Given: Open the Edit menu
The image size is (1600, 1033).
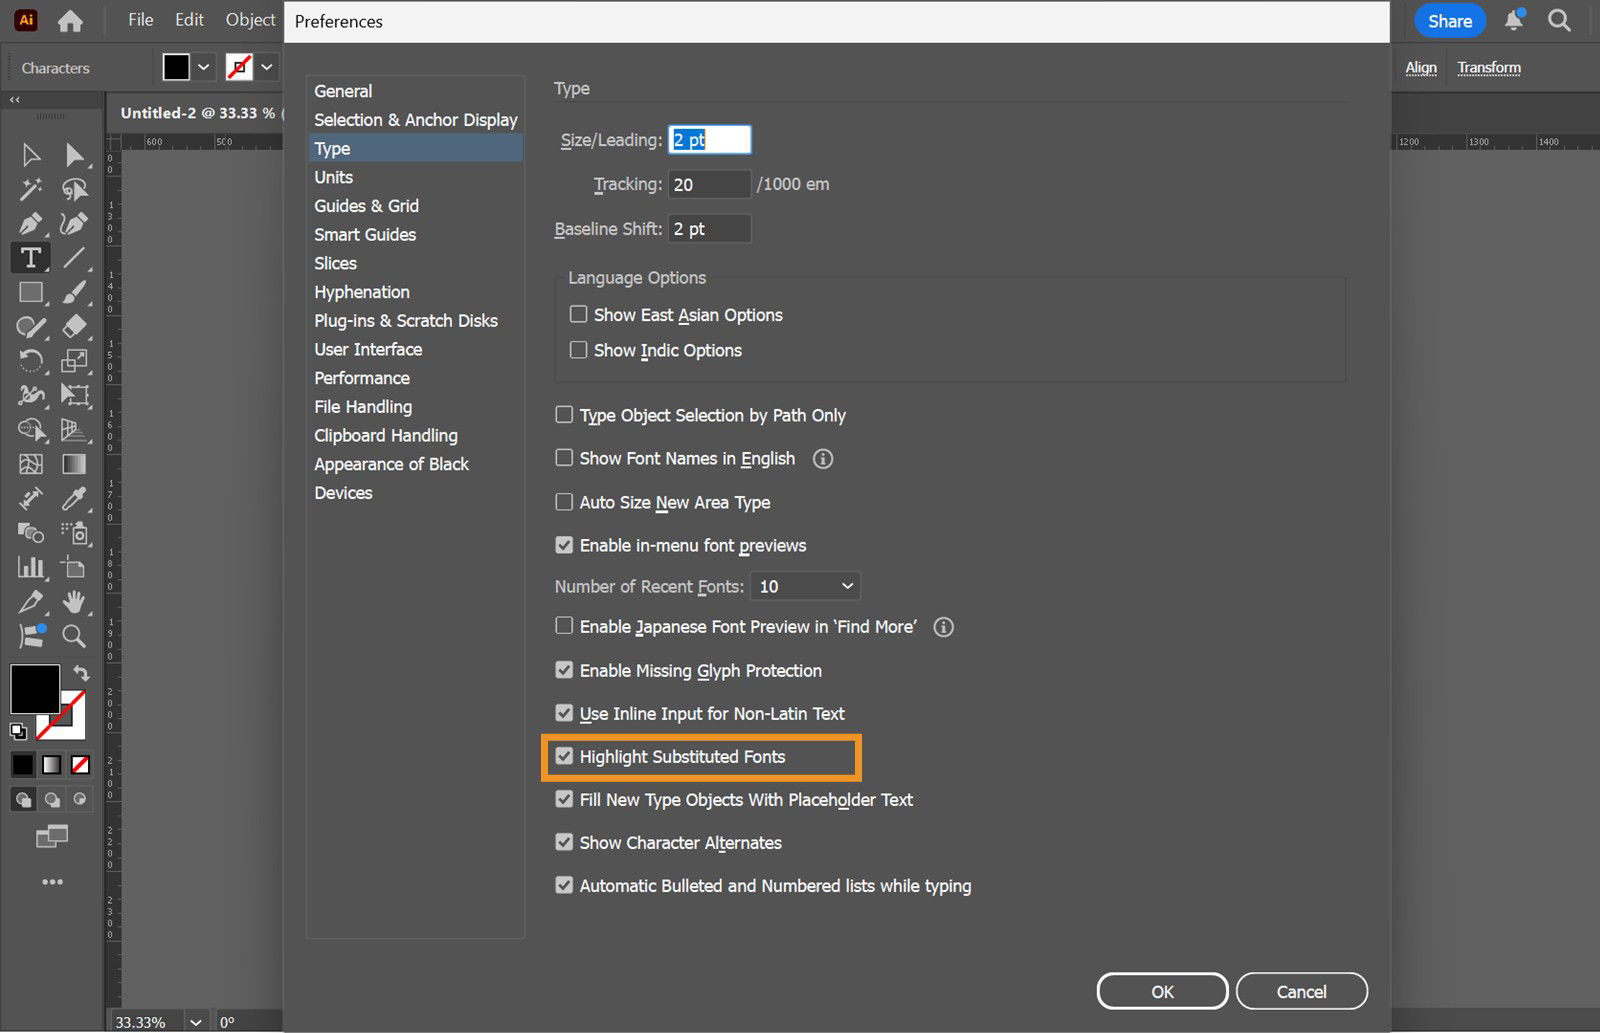Looking at the screenshot, I should pyautogui.click(x=188, y=19).
